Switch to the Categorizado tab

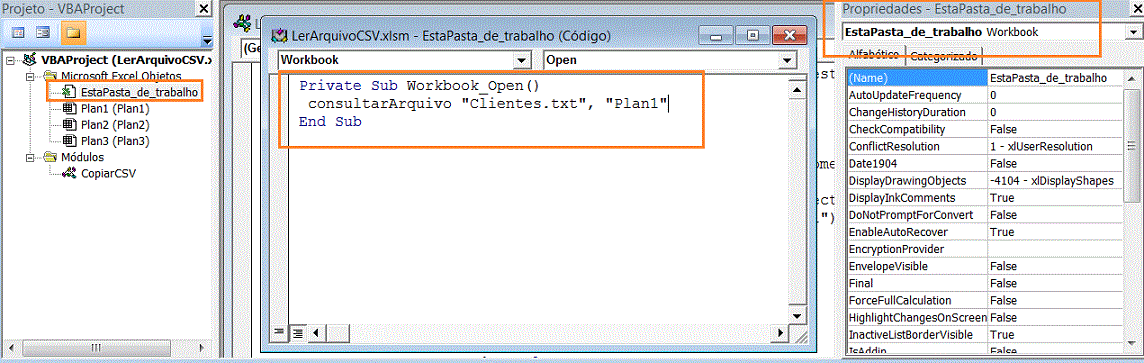tap(944, 55)
